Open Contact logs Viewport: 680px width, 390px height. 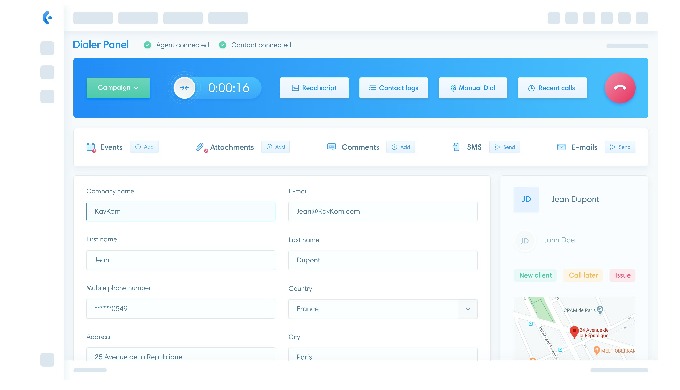click(x=393, y=88)
